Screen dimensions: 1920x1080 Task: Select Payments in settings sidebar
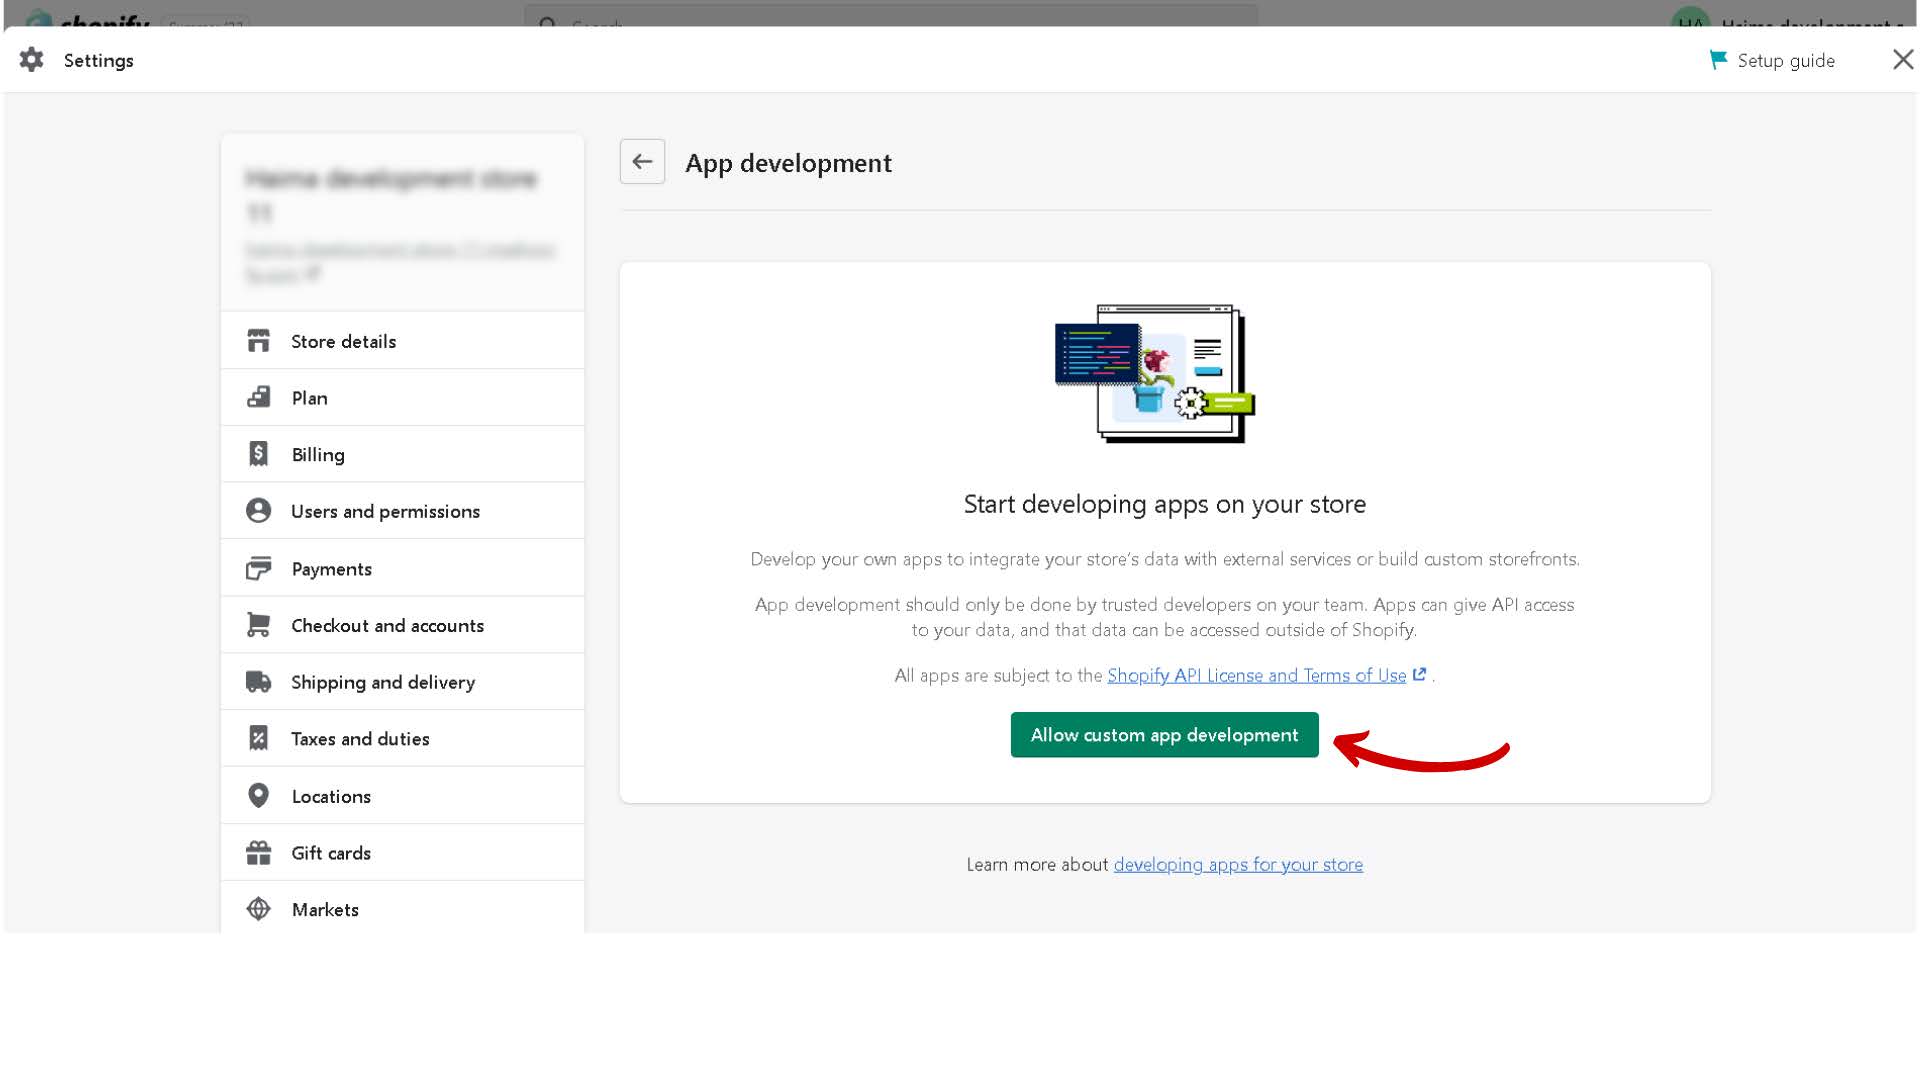(332, 569)
